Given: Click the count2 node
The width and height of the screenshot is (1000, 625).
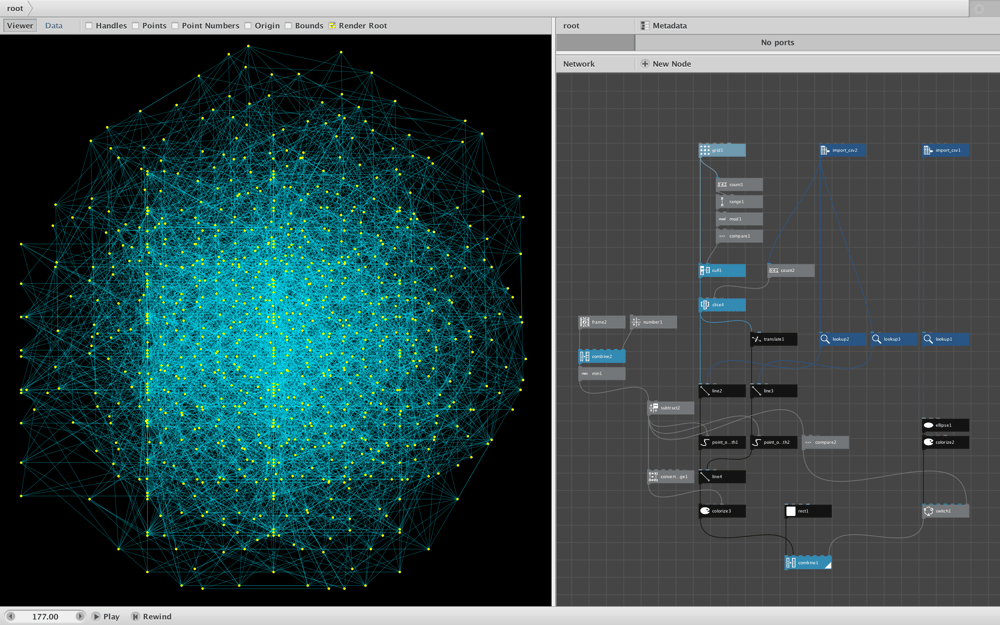Looking at the screenshot, I should tap(791, 270).
